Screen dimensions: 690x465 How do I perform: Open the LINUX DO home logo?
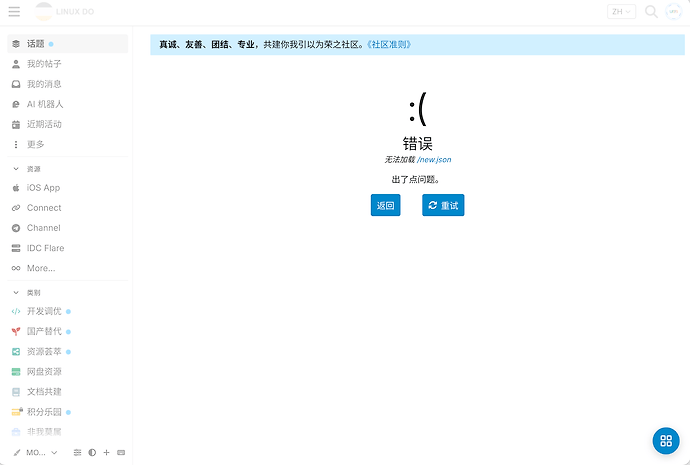pyautogui.click(x=65, y=11)
